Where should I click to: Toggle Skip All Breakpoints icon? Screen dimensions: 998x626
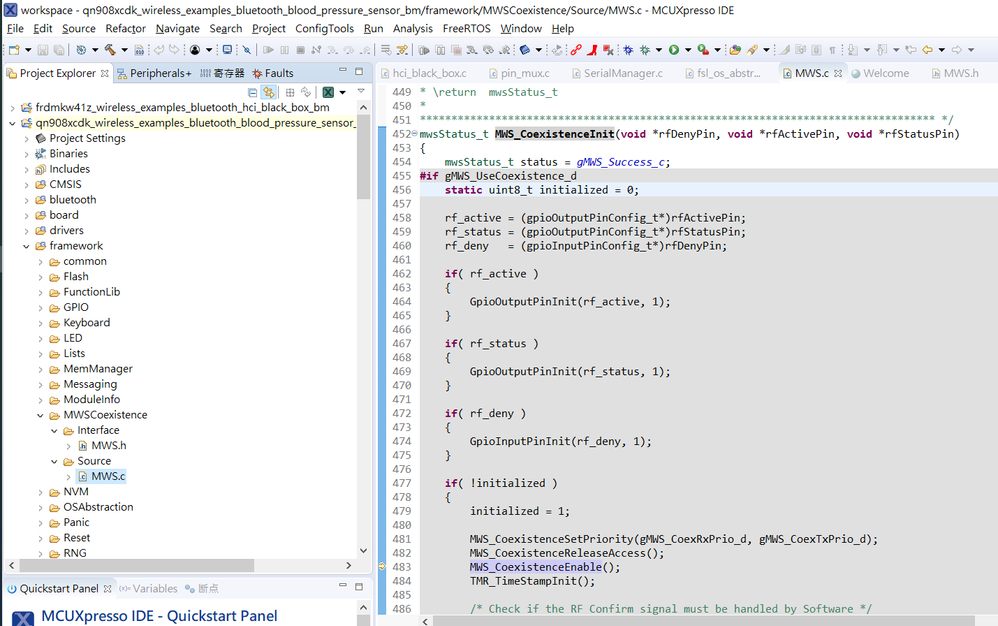246,50
